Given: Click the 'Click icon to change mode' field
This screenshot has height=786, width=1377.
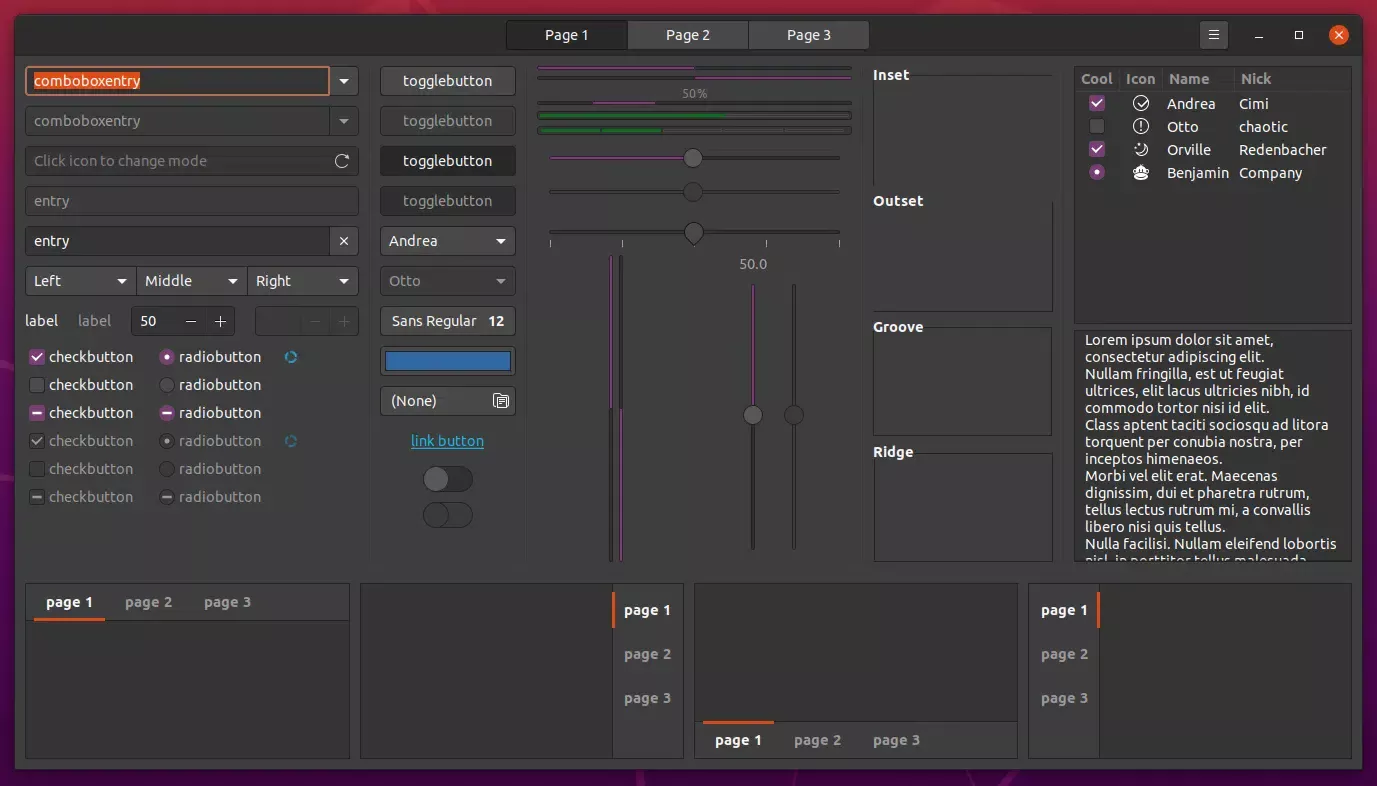Looking at the screenshot, I should (x=192, y=161).
